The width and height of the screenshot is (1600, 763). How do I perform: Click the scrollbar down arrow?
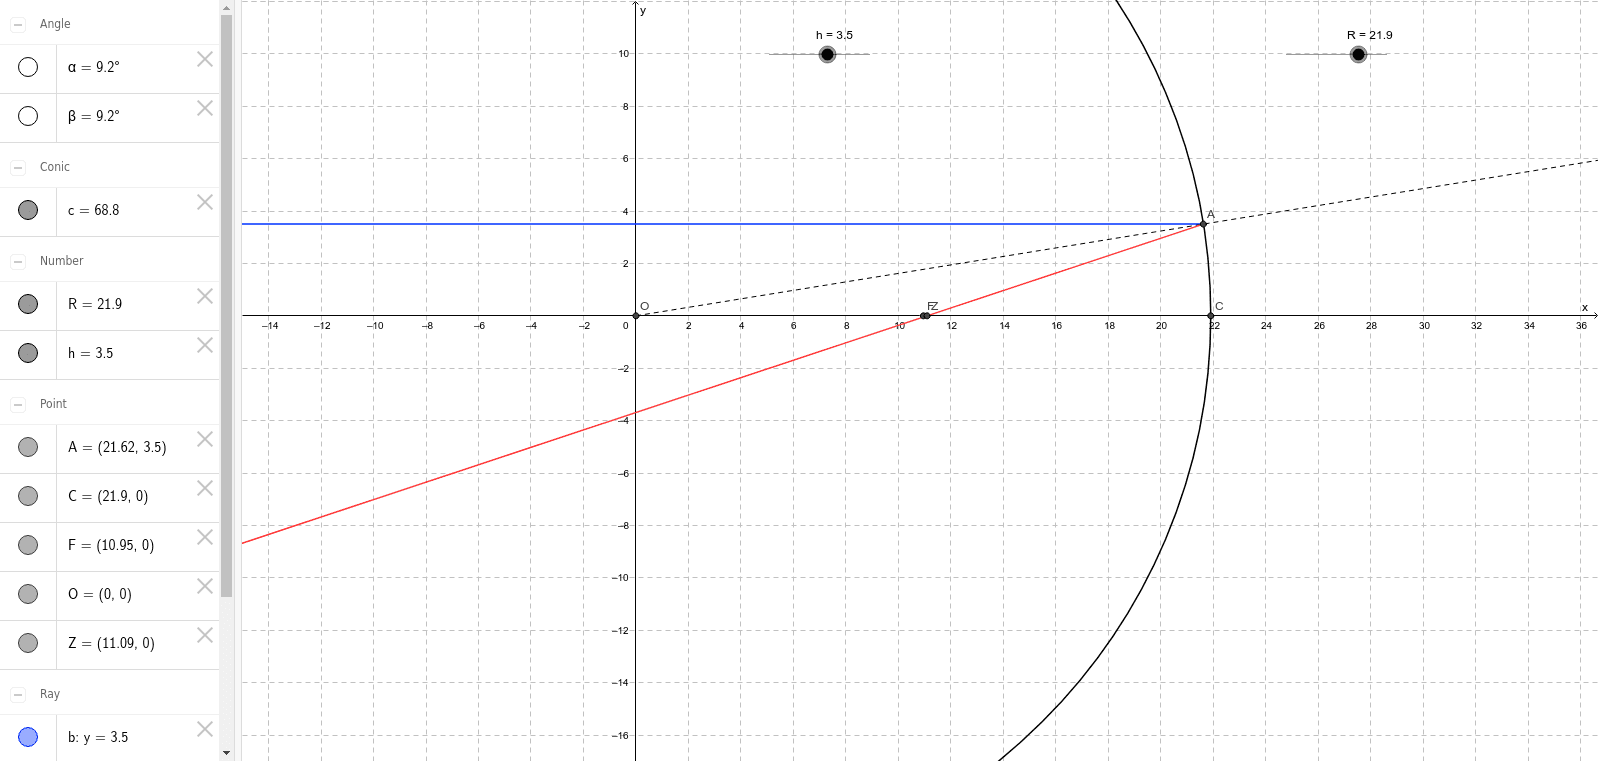point(227,753)
